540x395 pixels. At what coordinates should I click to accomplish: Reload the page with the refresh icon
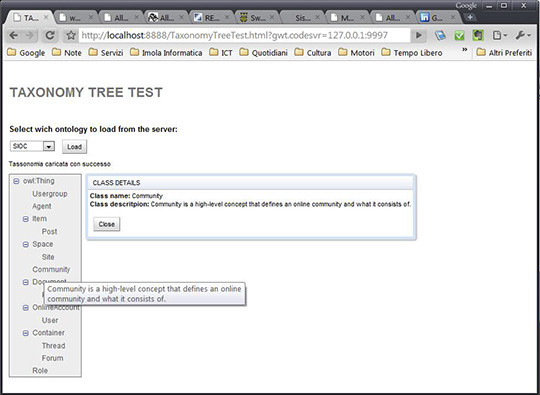click(50, 35)
